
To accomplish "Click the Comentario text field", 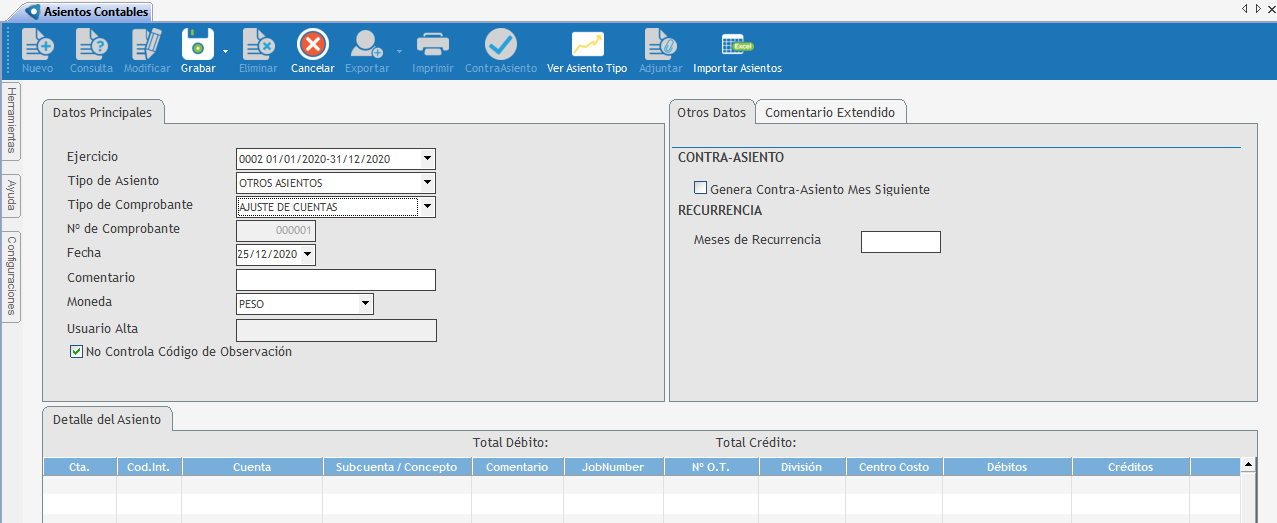I will (335, 280).
